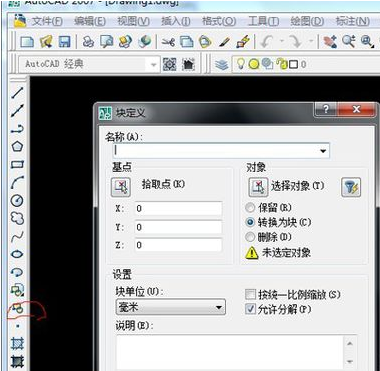Open the Layer Properties Manager
This screenshot has height=371, width=380.
click(x=221, y=64)
